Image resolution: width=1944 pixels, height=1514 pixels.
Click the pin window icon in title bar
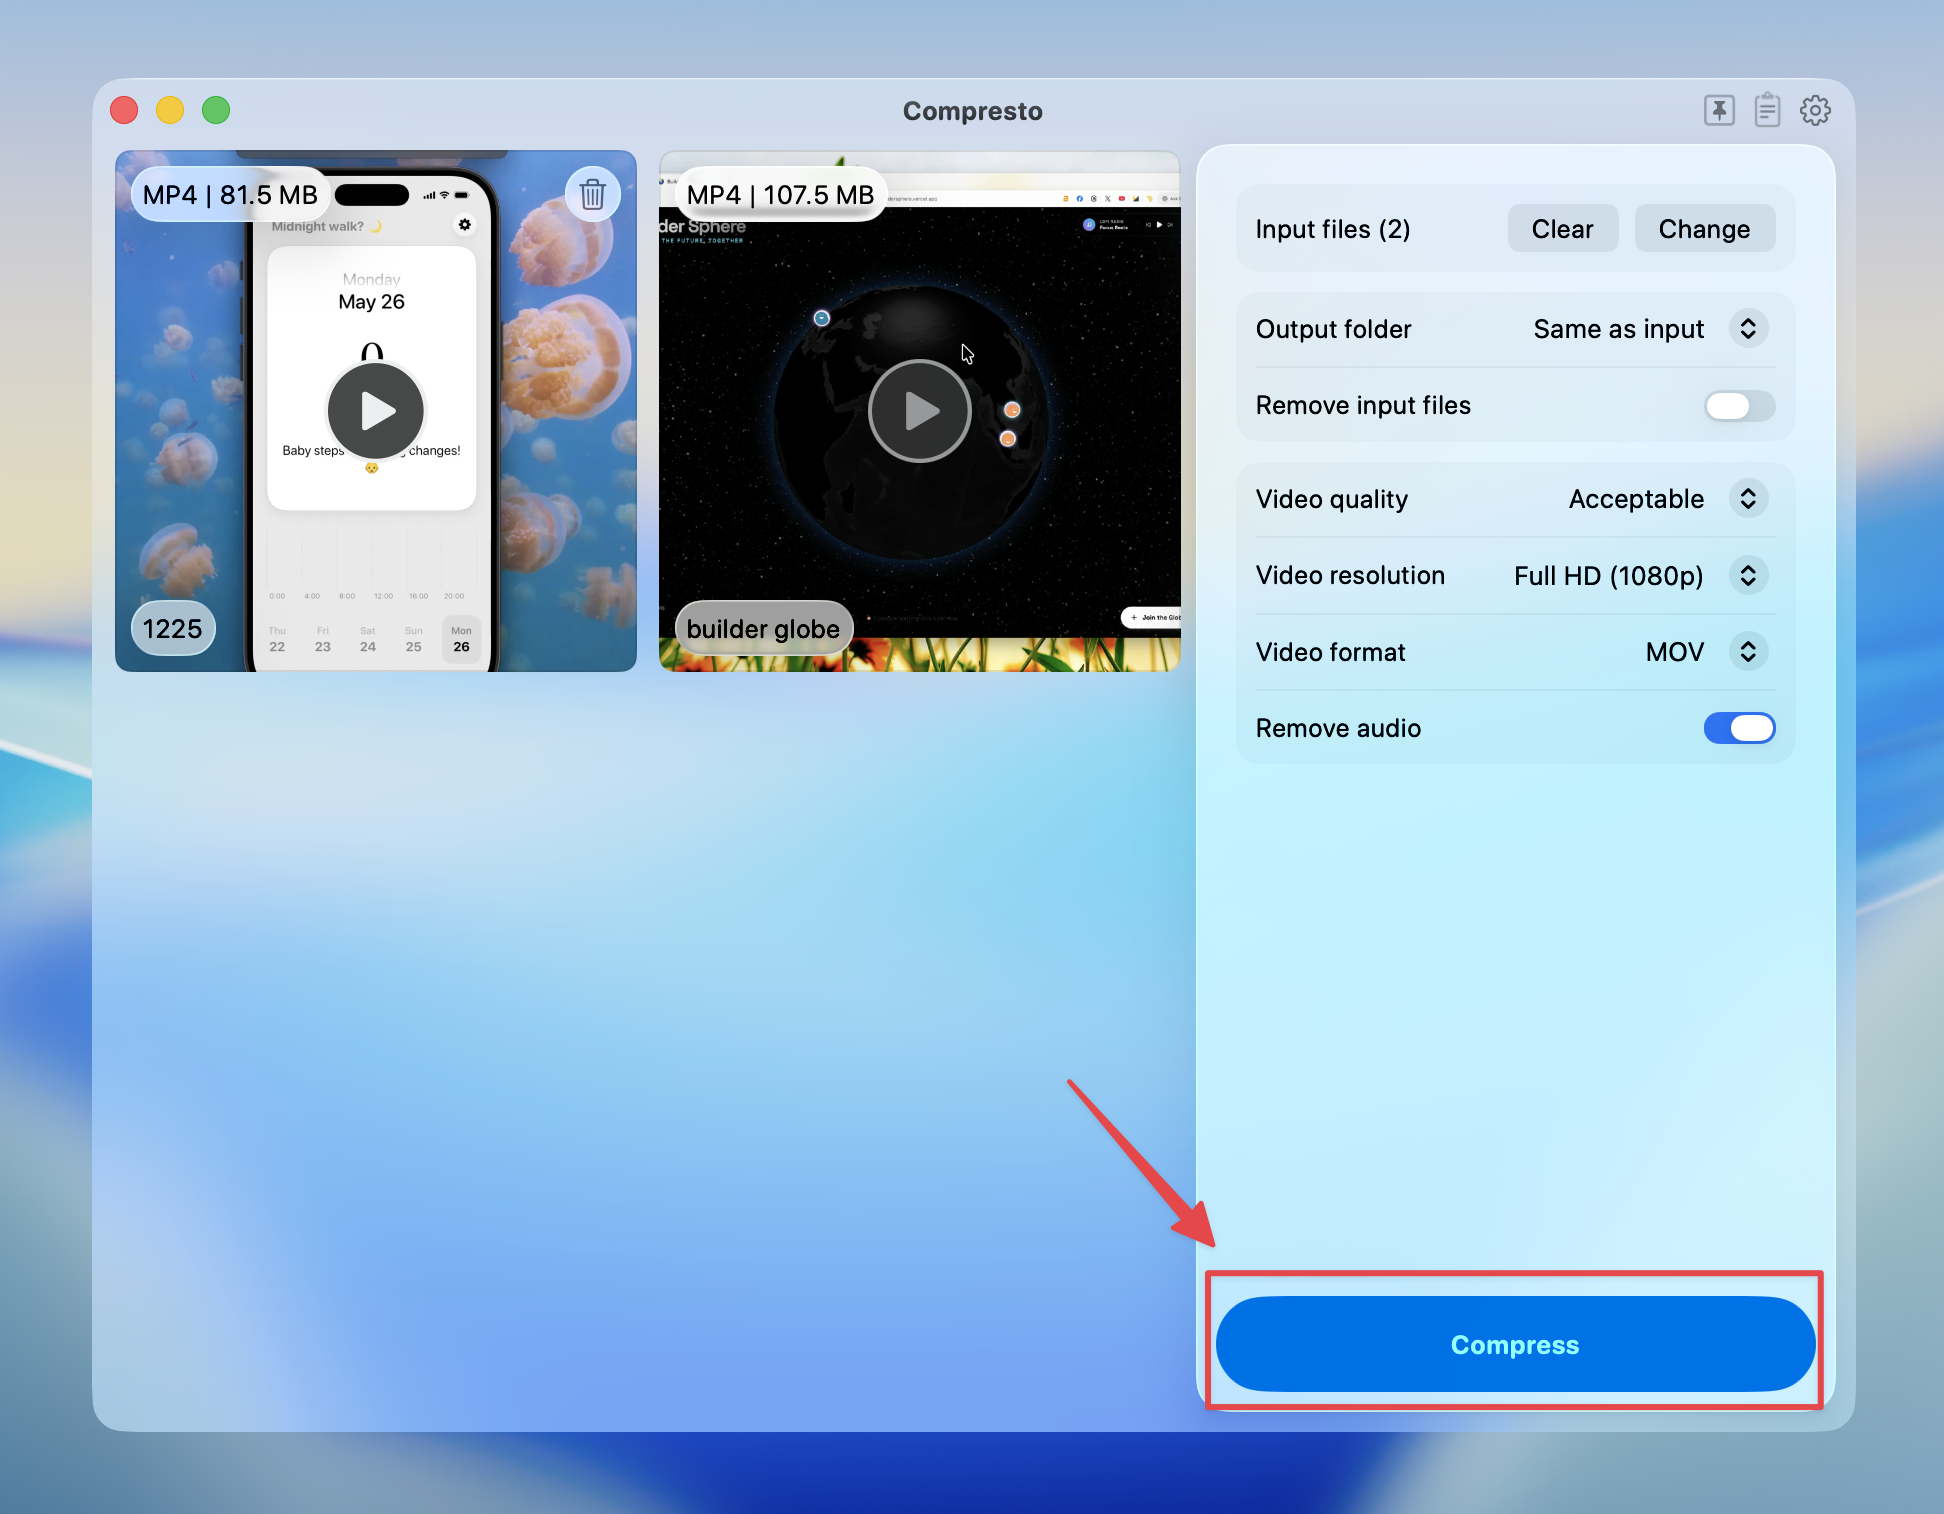[1719, 110]
